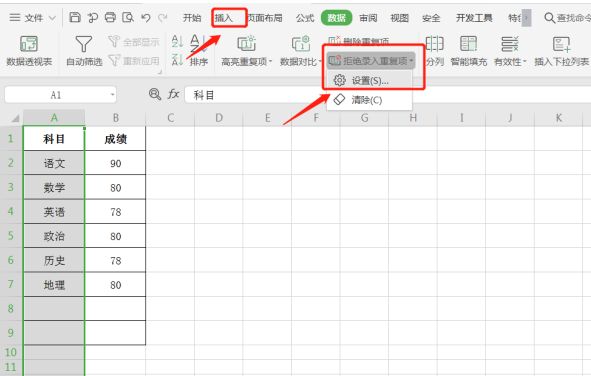
Task: Choose 清除(C) from the dropdown menu
Action: (x=369, y=100)
